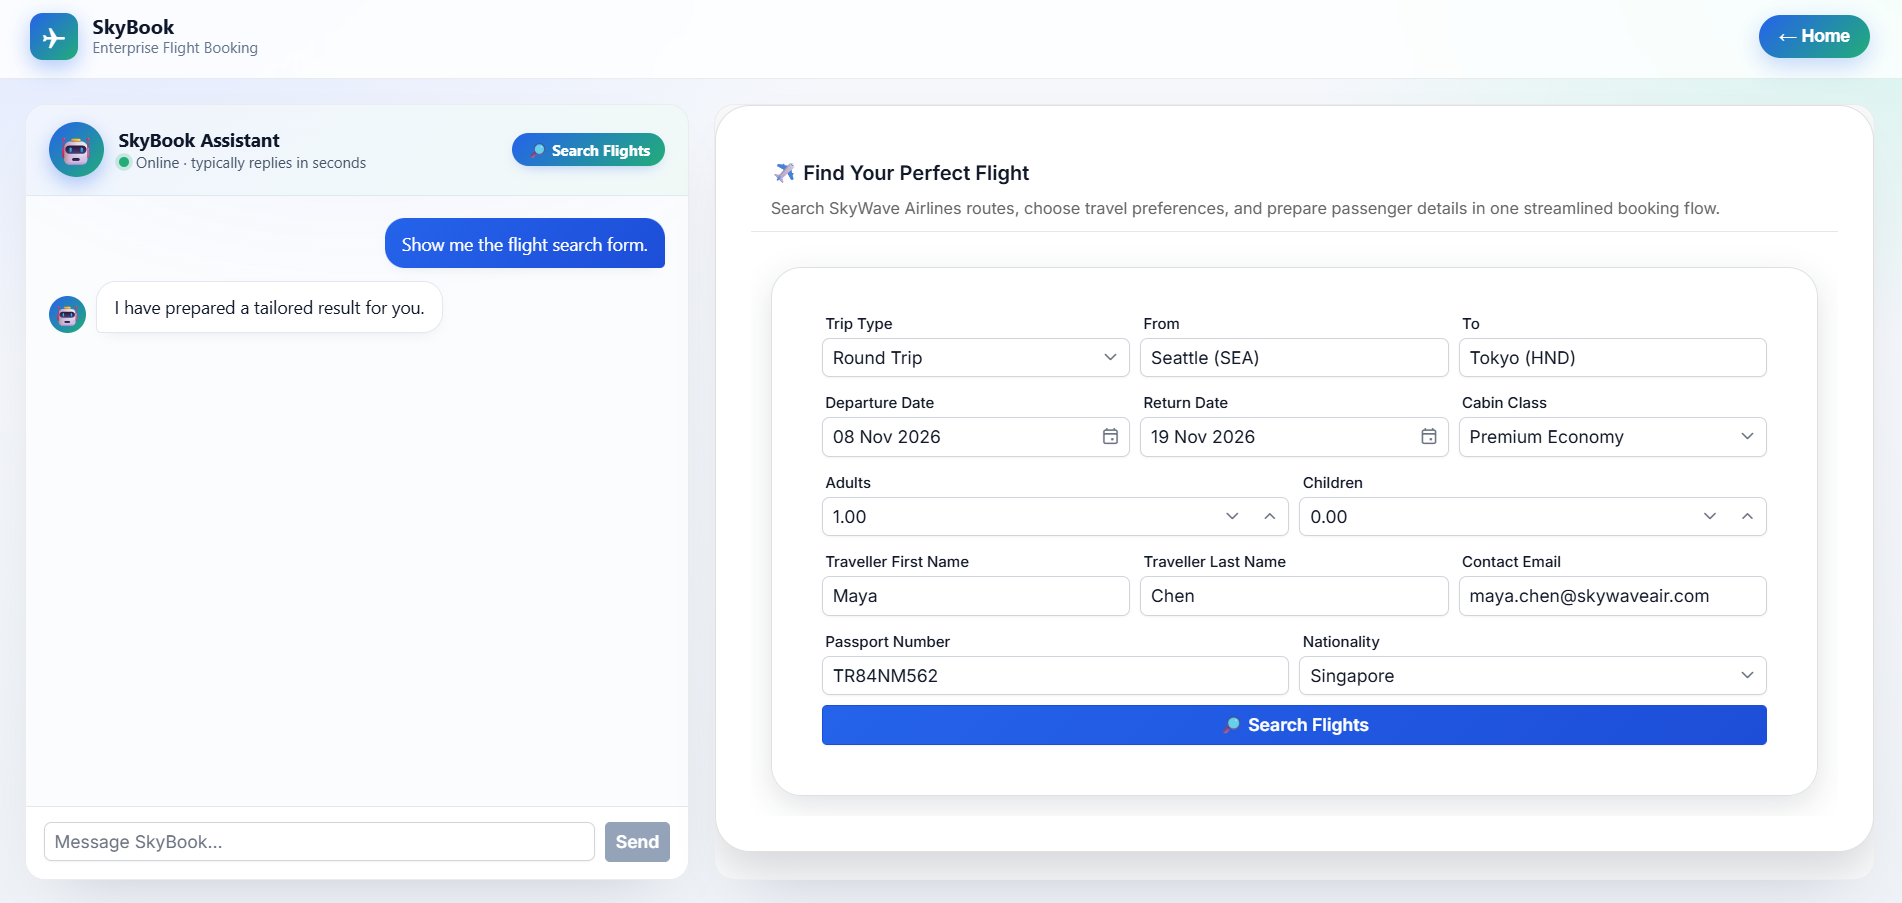Click the SkyBook airplane logo icon
Viewport: 1902px width, 903px height.
[54, 37]
